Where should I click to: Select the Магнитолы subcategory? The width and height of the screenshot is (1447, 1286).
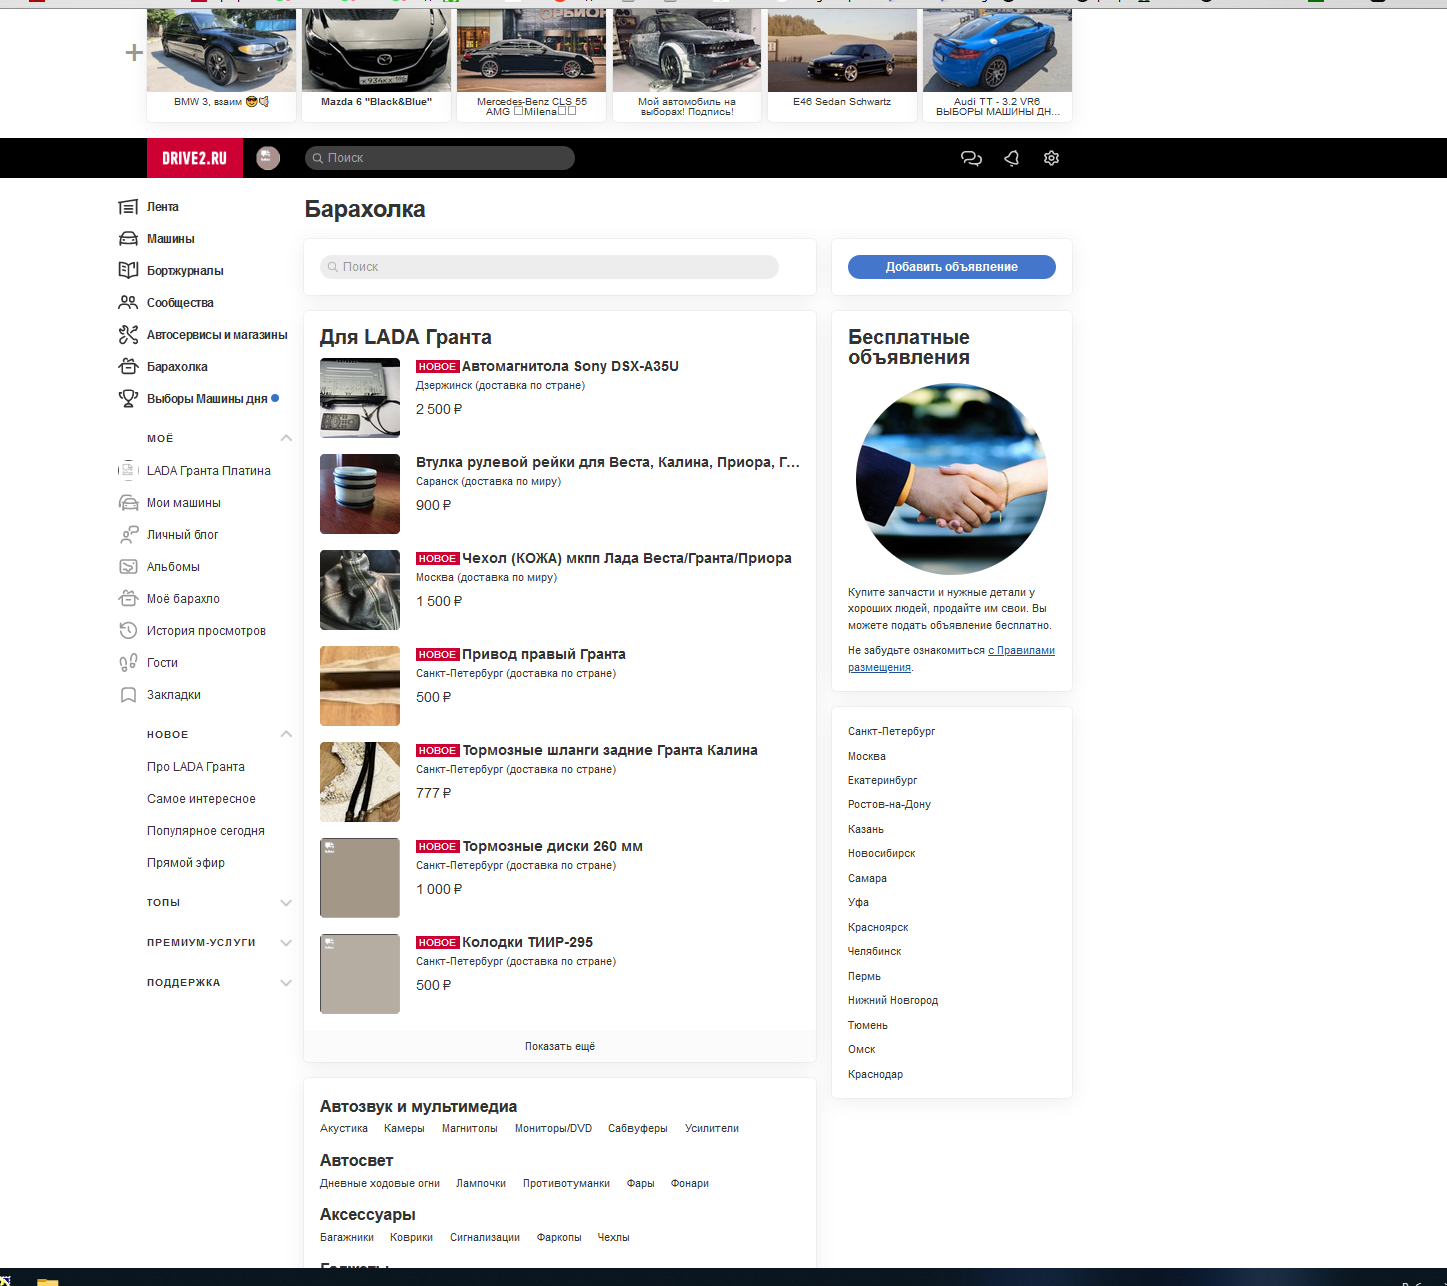coord(470,1128)
